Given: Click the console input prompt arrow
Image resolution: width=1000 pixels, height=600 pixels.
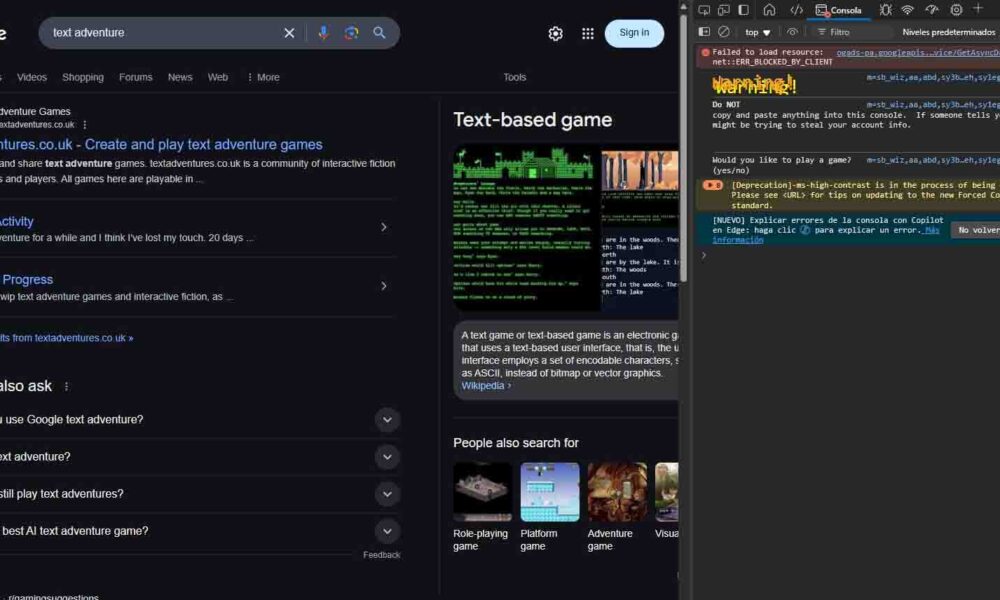Looking at the screenshot, I should tap(704, 256).
